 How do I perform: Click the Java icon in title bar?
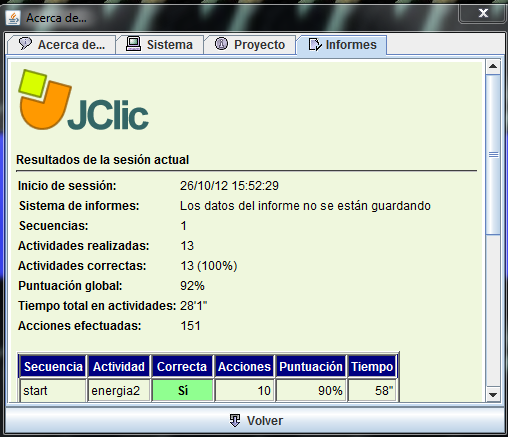coord(13,18)
